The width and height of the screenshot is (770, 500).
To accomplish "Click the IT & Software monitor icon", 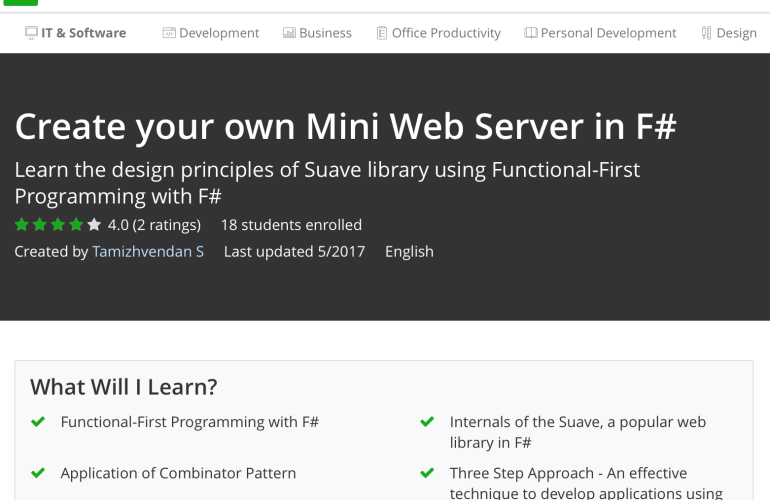I will [x=31, y=33].
